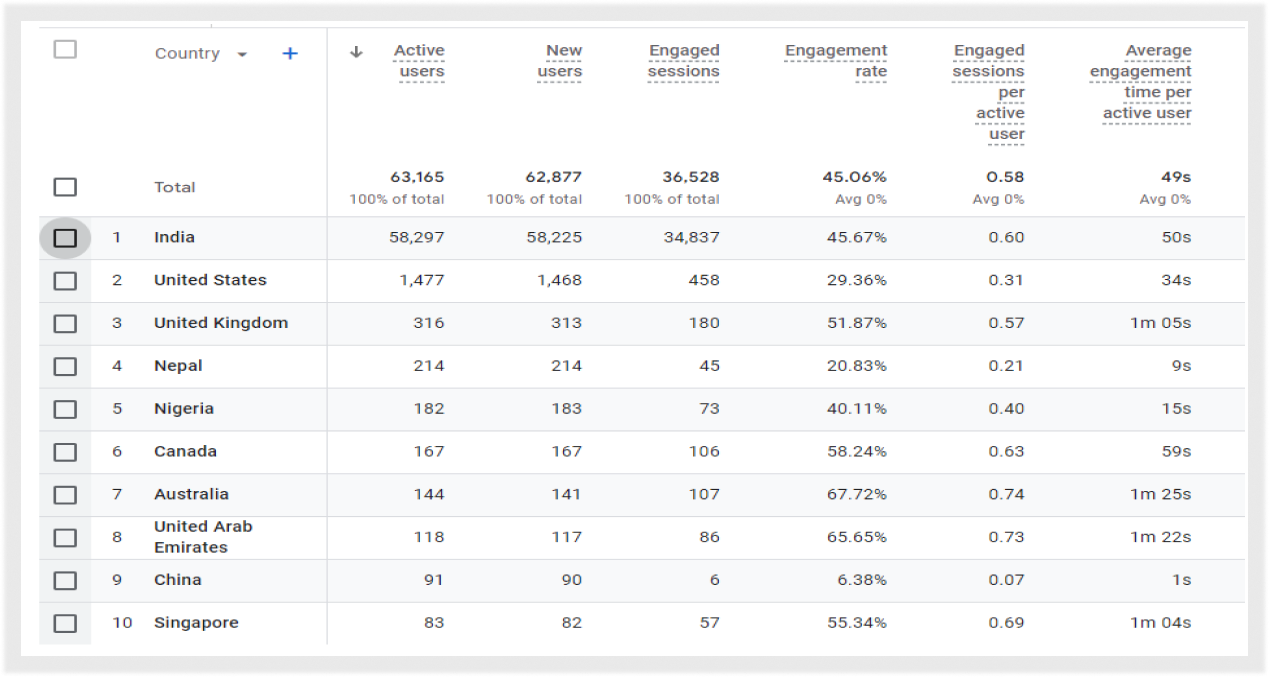Click Engaged sessions per active user header
Viewport: 1269px width, 677px height.
click(988, 92)
